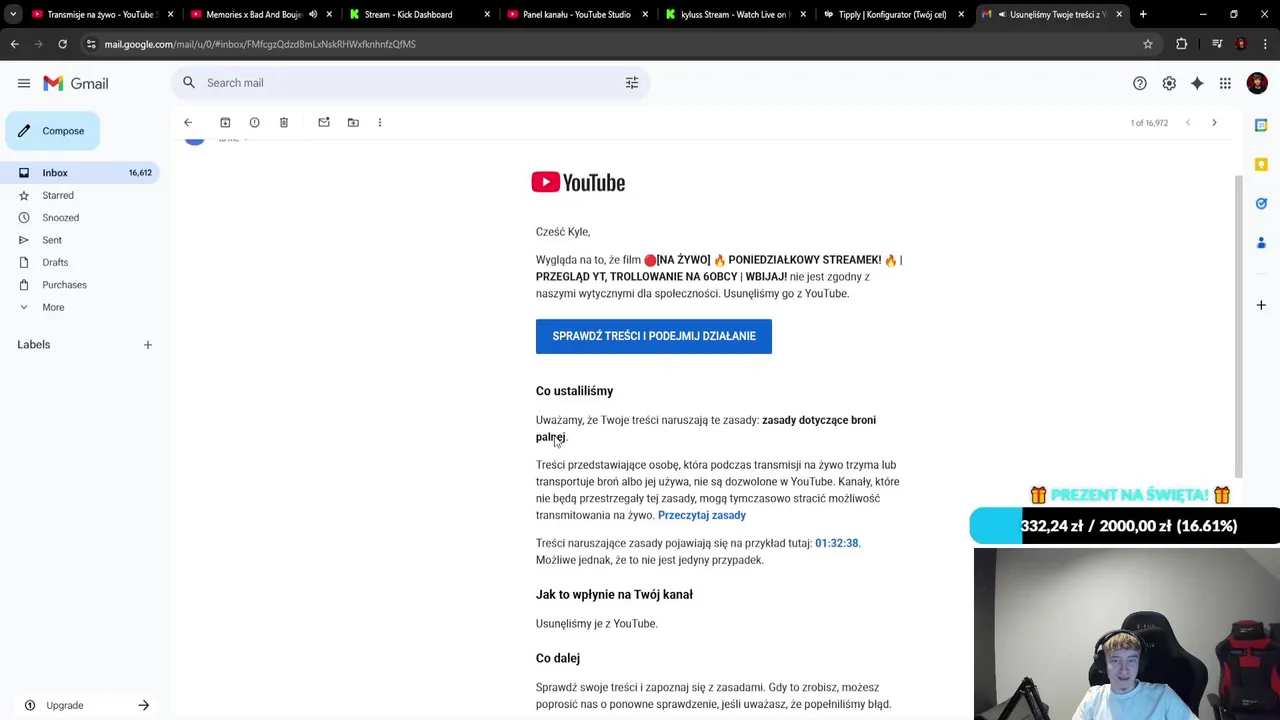Click the Search mail field
The image size is (1280, 720).
410,83
